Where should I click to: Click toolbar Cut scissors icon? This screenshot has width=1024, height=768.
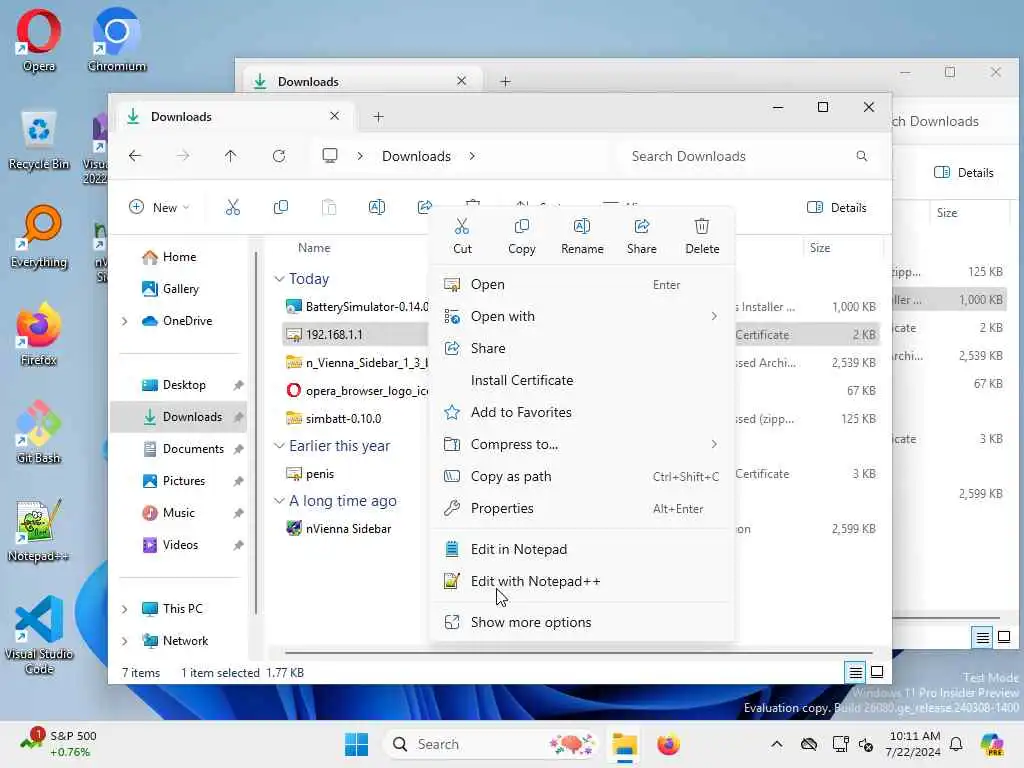point(232,208)
